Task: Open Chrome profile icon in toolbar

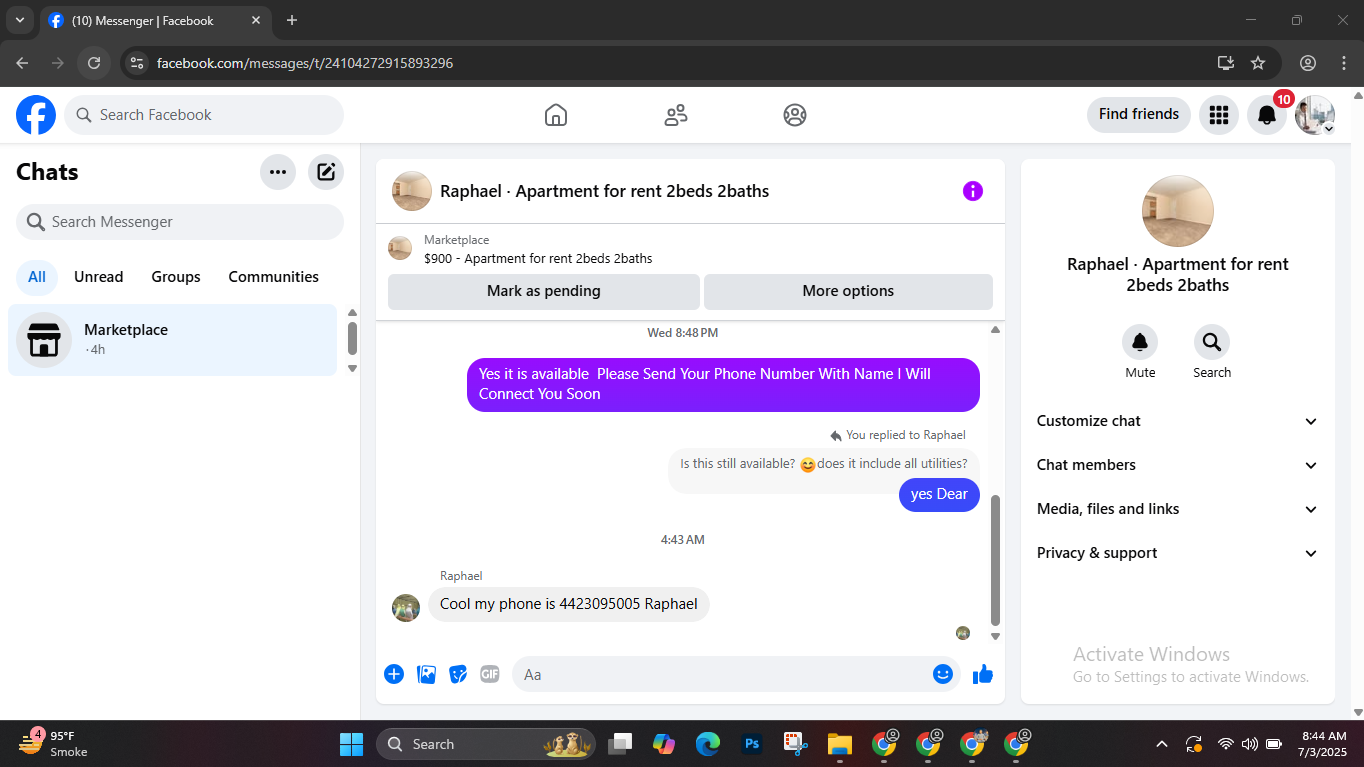Action: point(1308,63)
